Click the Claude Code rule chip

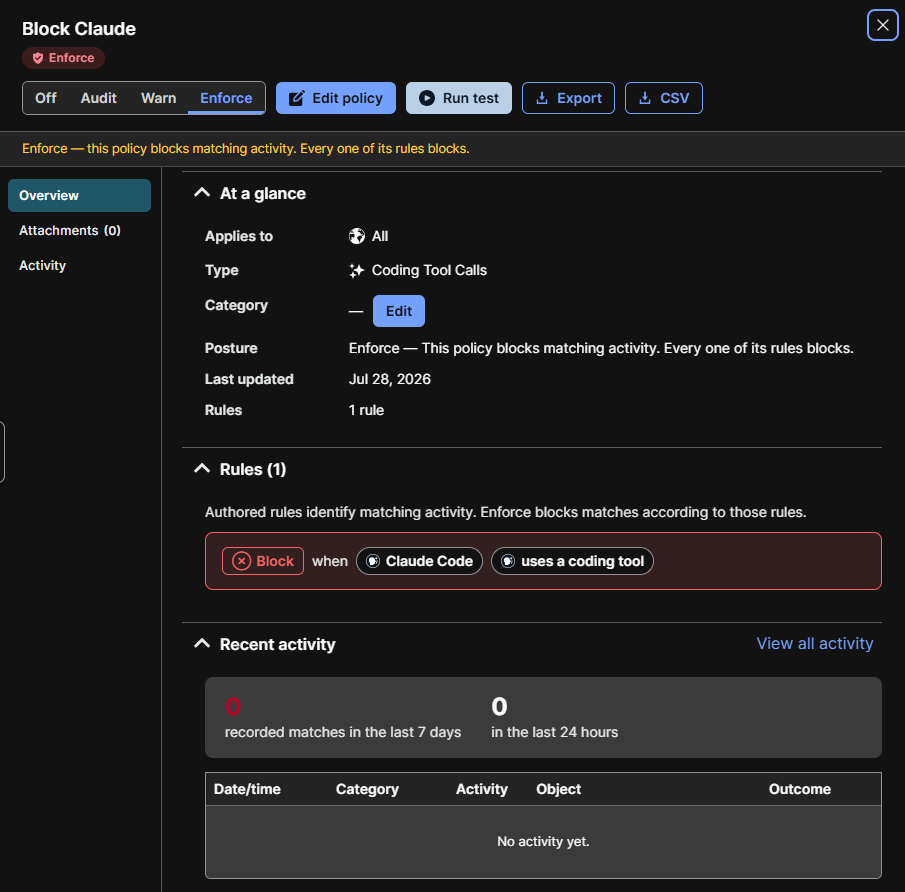(420, 561)
